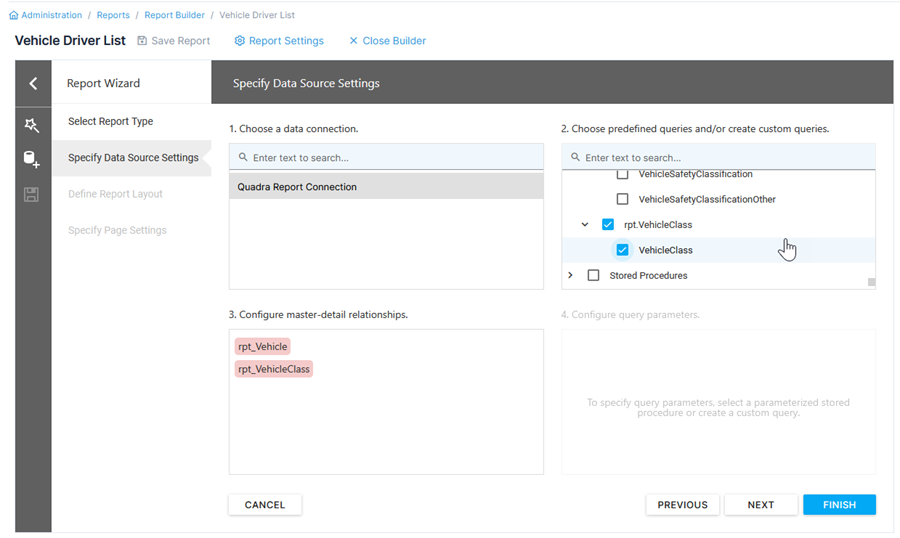Click the disabled save disk sidebar icon
The width and height of the screenshot is (900, 538).
(32, 195)
